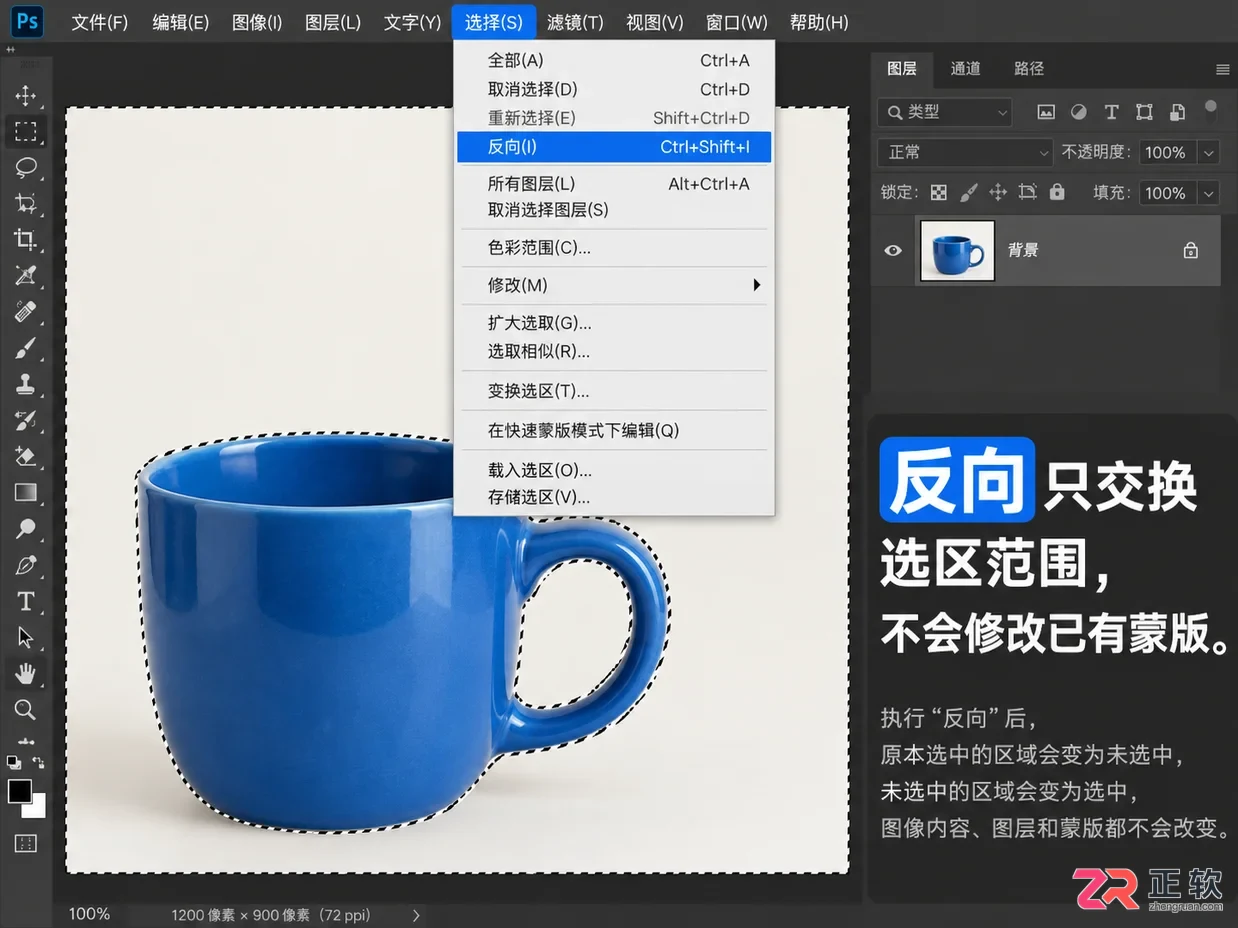Expand the collapsed toolbar double arrow
The width and height of the screenshot is (1238, 928).
coord(9,49)
